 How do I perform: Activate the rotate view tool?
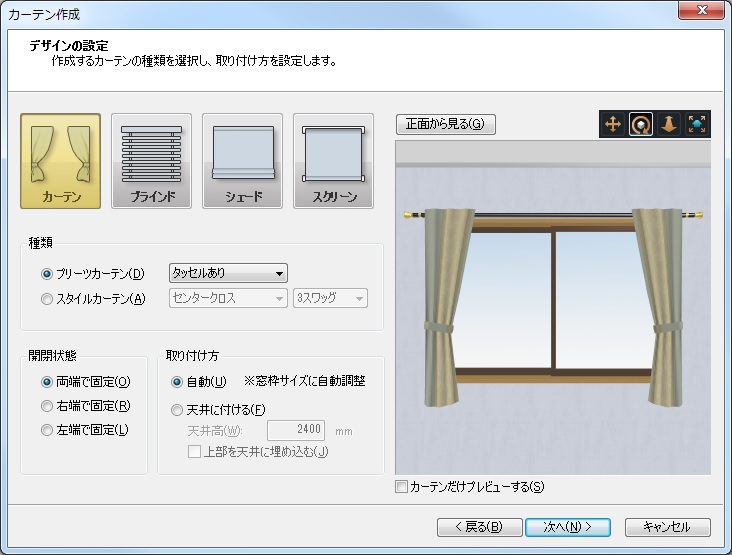(640, 124)
